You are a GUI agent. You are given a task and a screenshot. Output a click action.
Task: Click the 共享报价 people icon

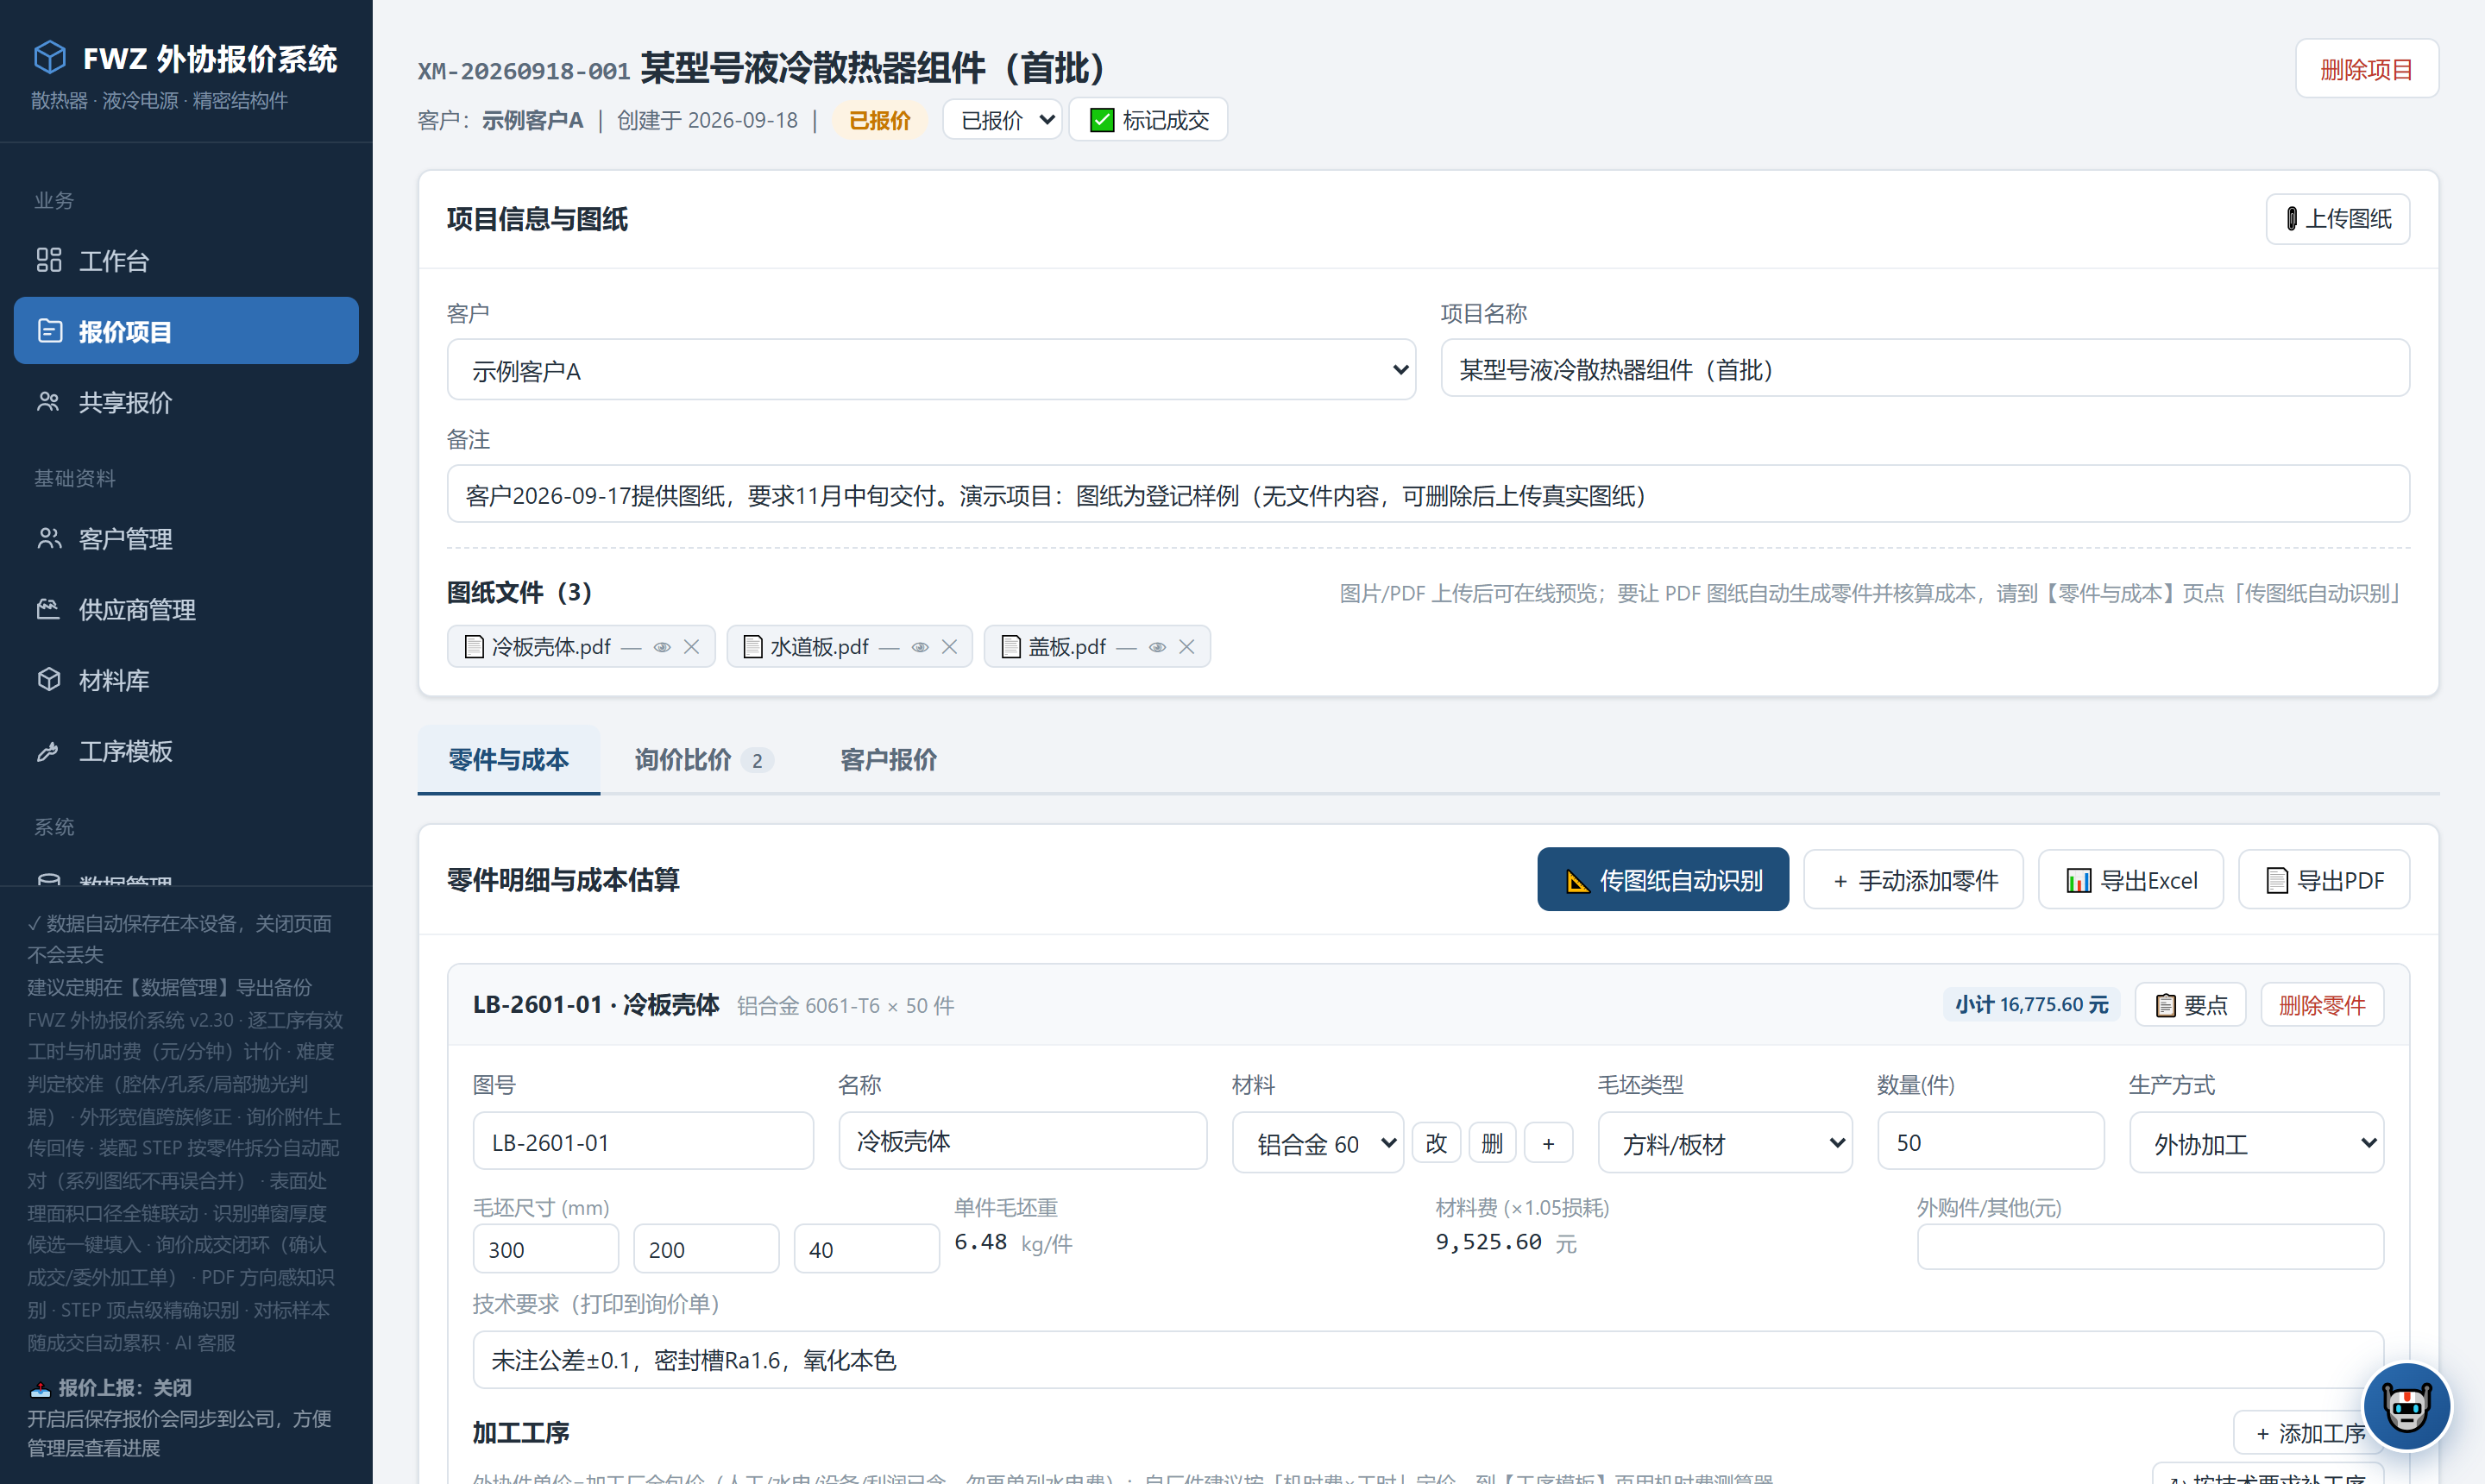point(49,402)
